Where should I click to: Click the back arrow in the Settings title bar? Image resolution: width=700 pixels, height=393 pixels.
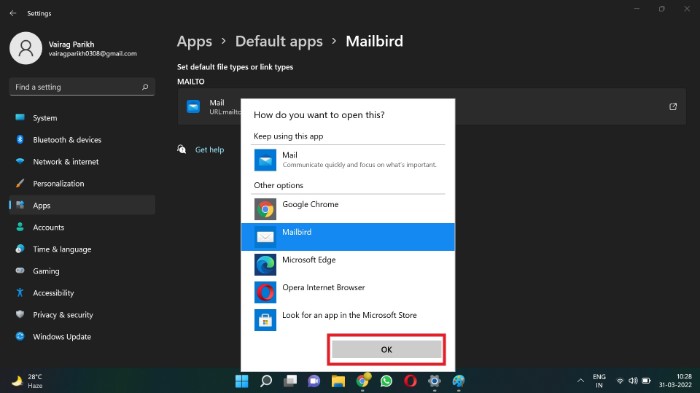click(13, 13)
